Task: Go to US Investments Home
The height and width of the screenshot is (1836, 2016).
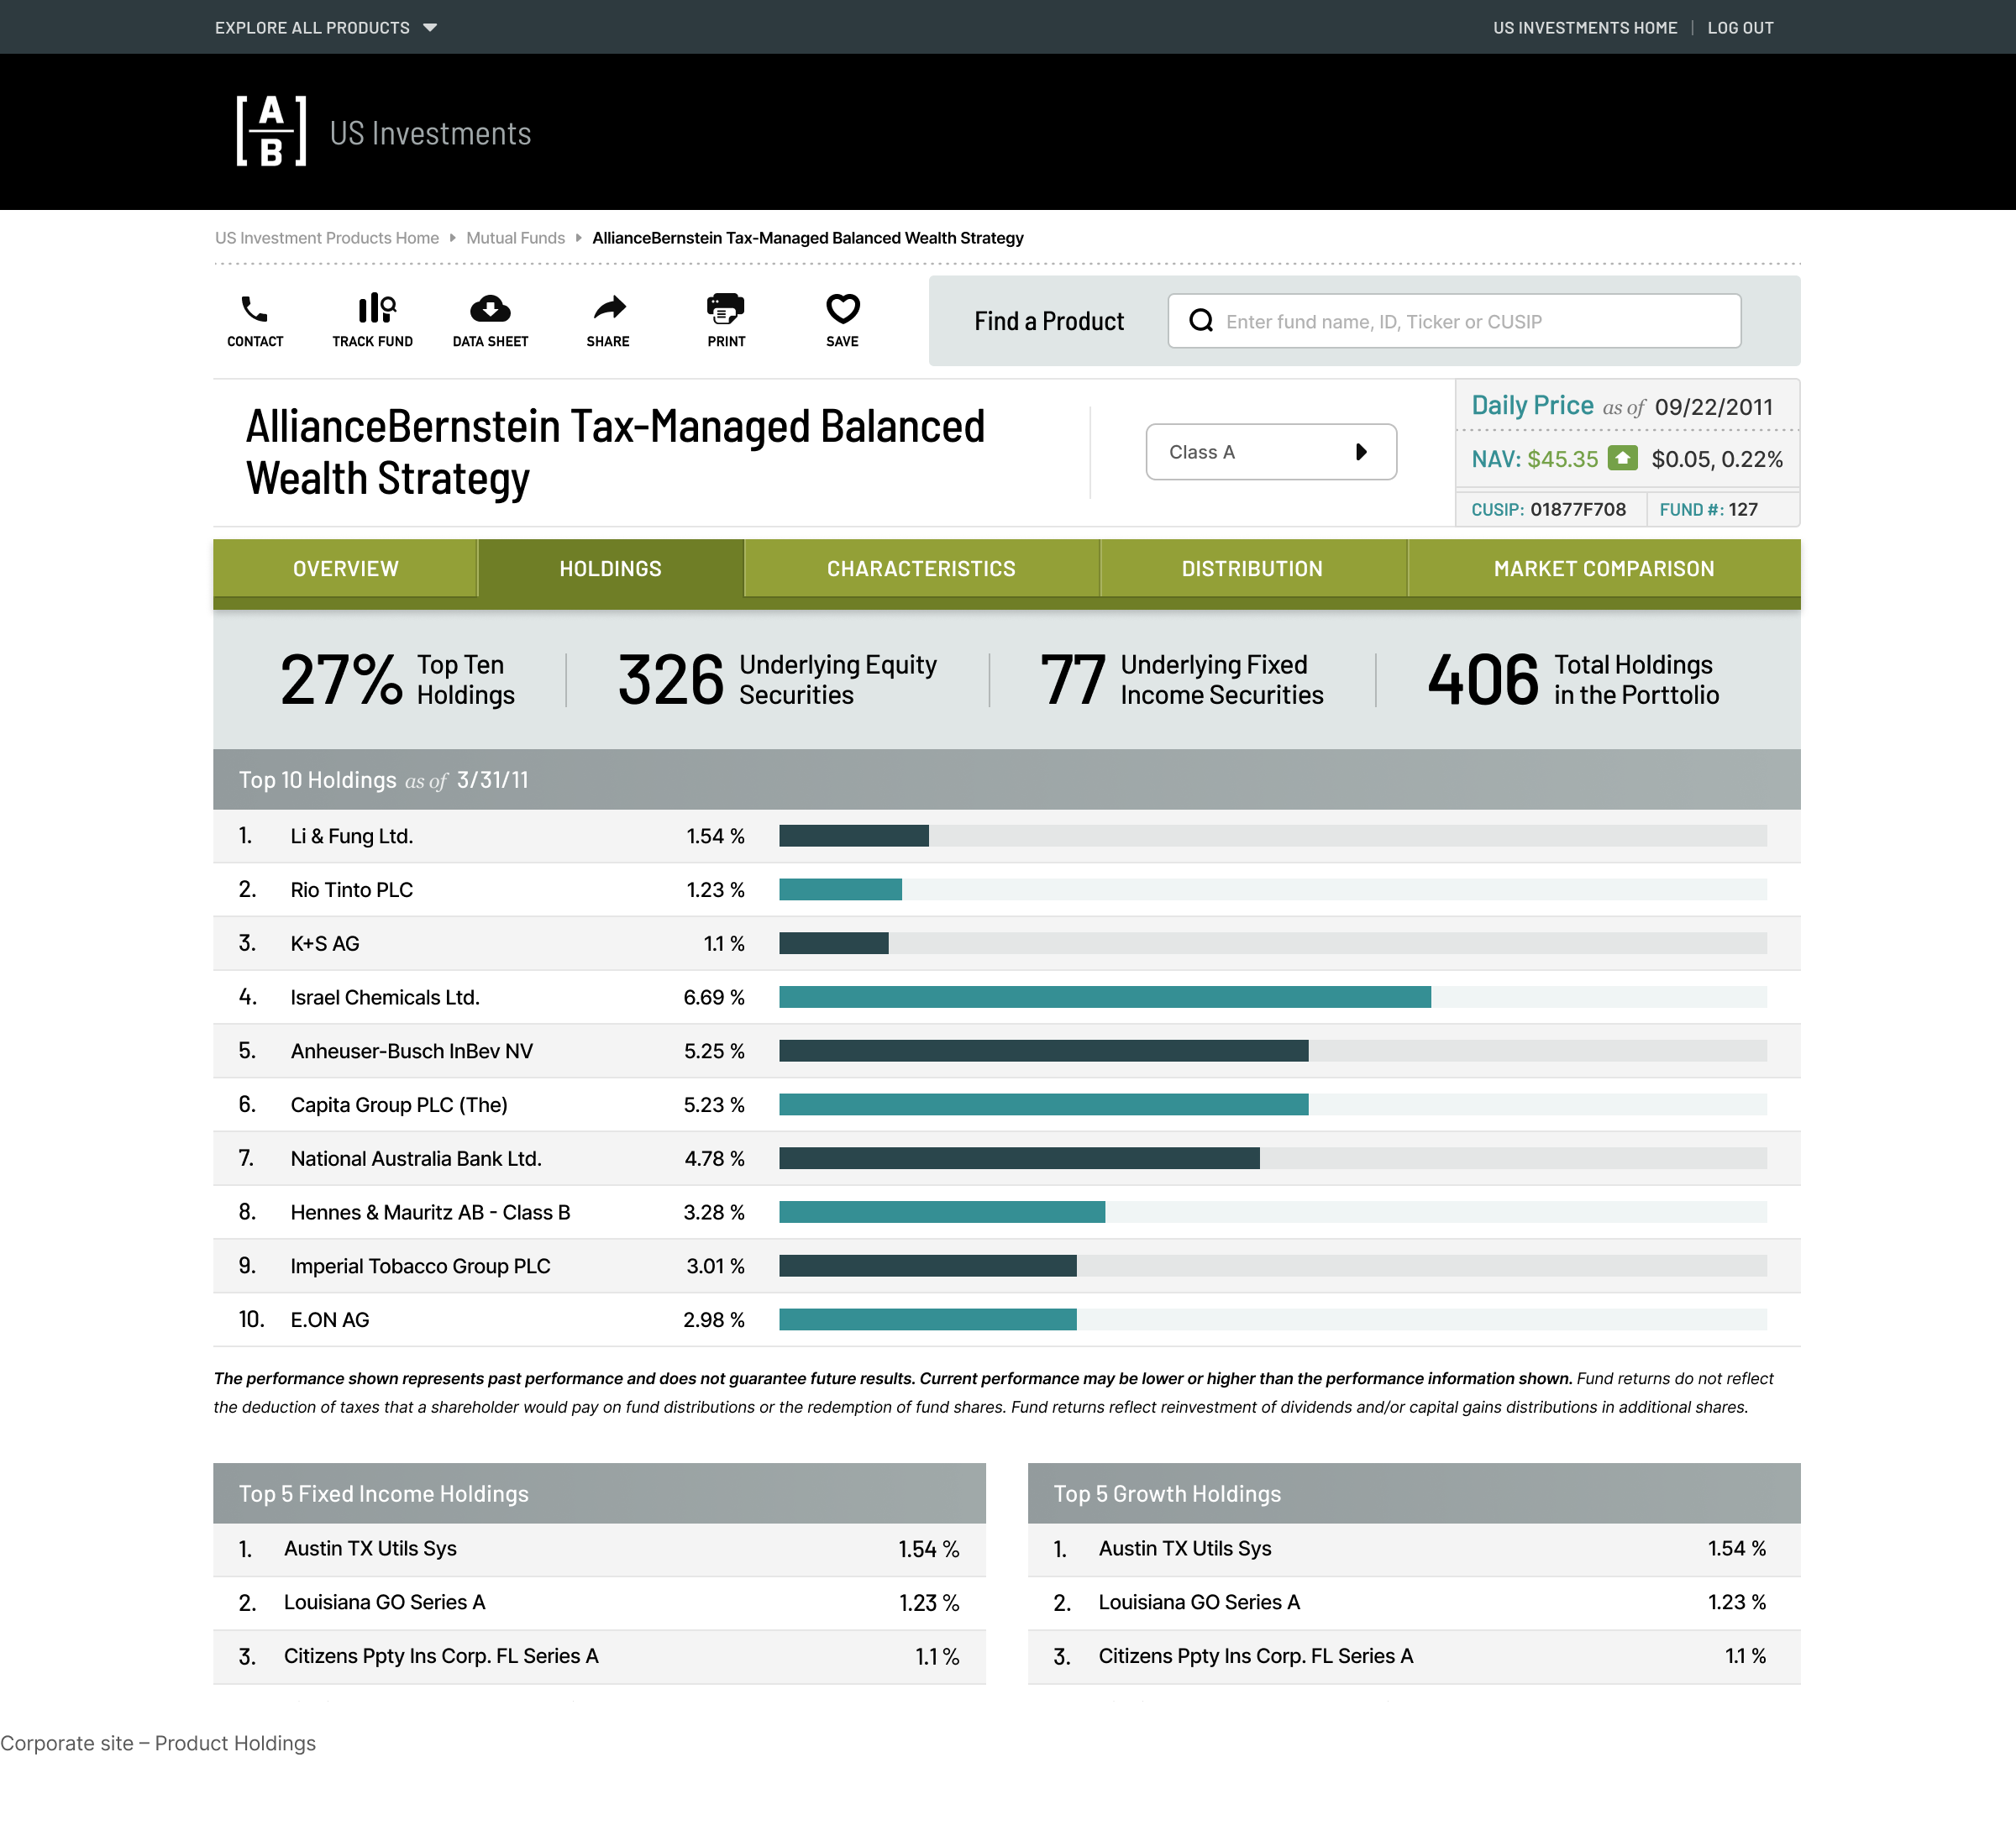Action: [x=1585, y=28]
